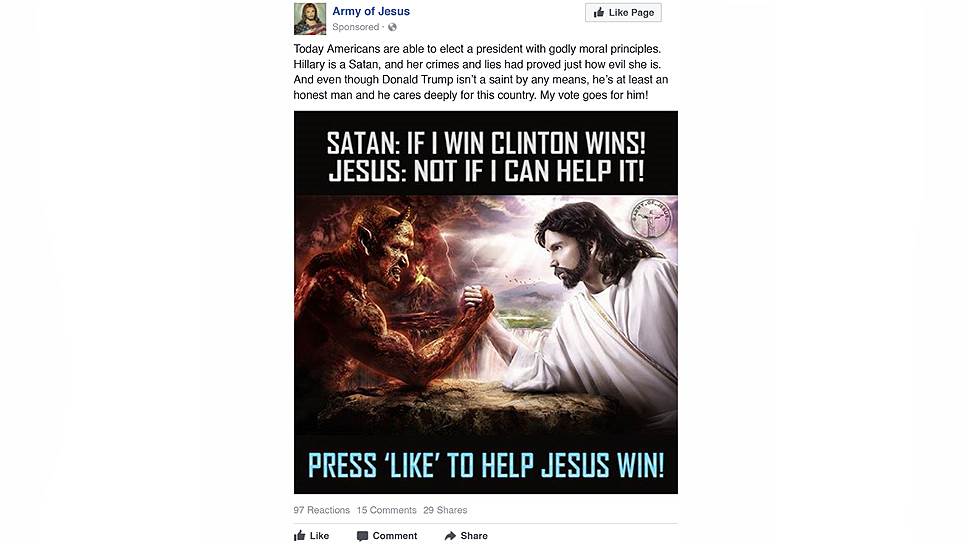Viewport: 968px width, 544px height.
Task: View the 97 Reactions list
Action: [322, 510]
